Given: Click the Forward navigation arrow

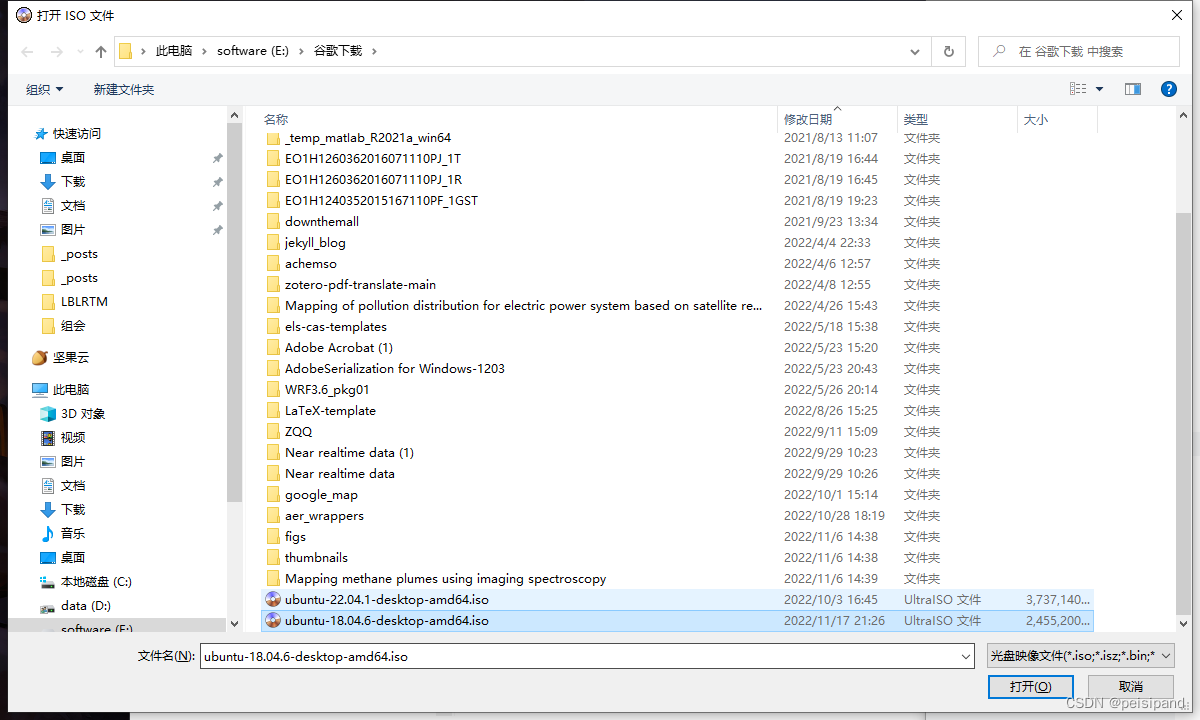Looking at the screenshot, I should (57, 51).
